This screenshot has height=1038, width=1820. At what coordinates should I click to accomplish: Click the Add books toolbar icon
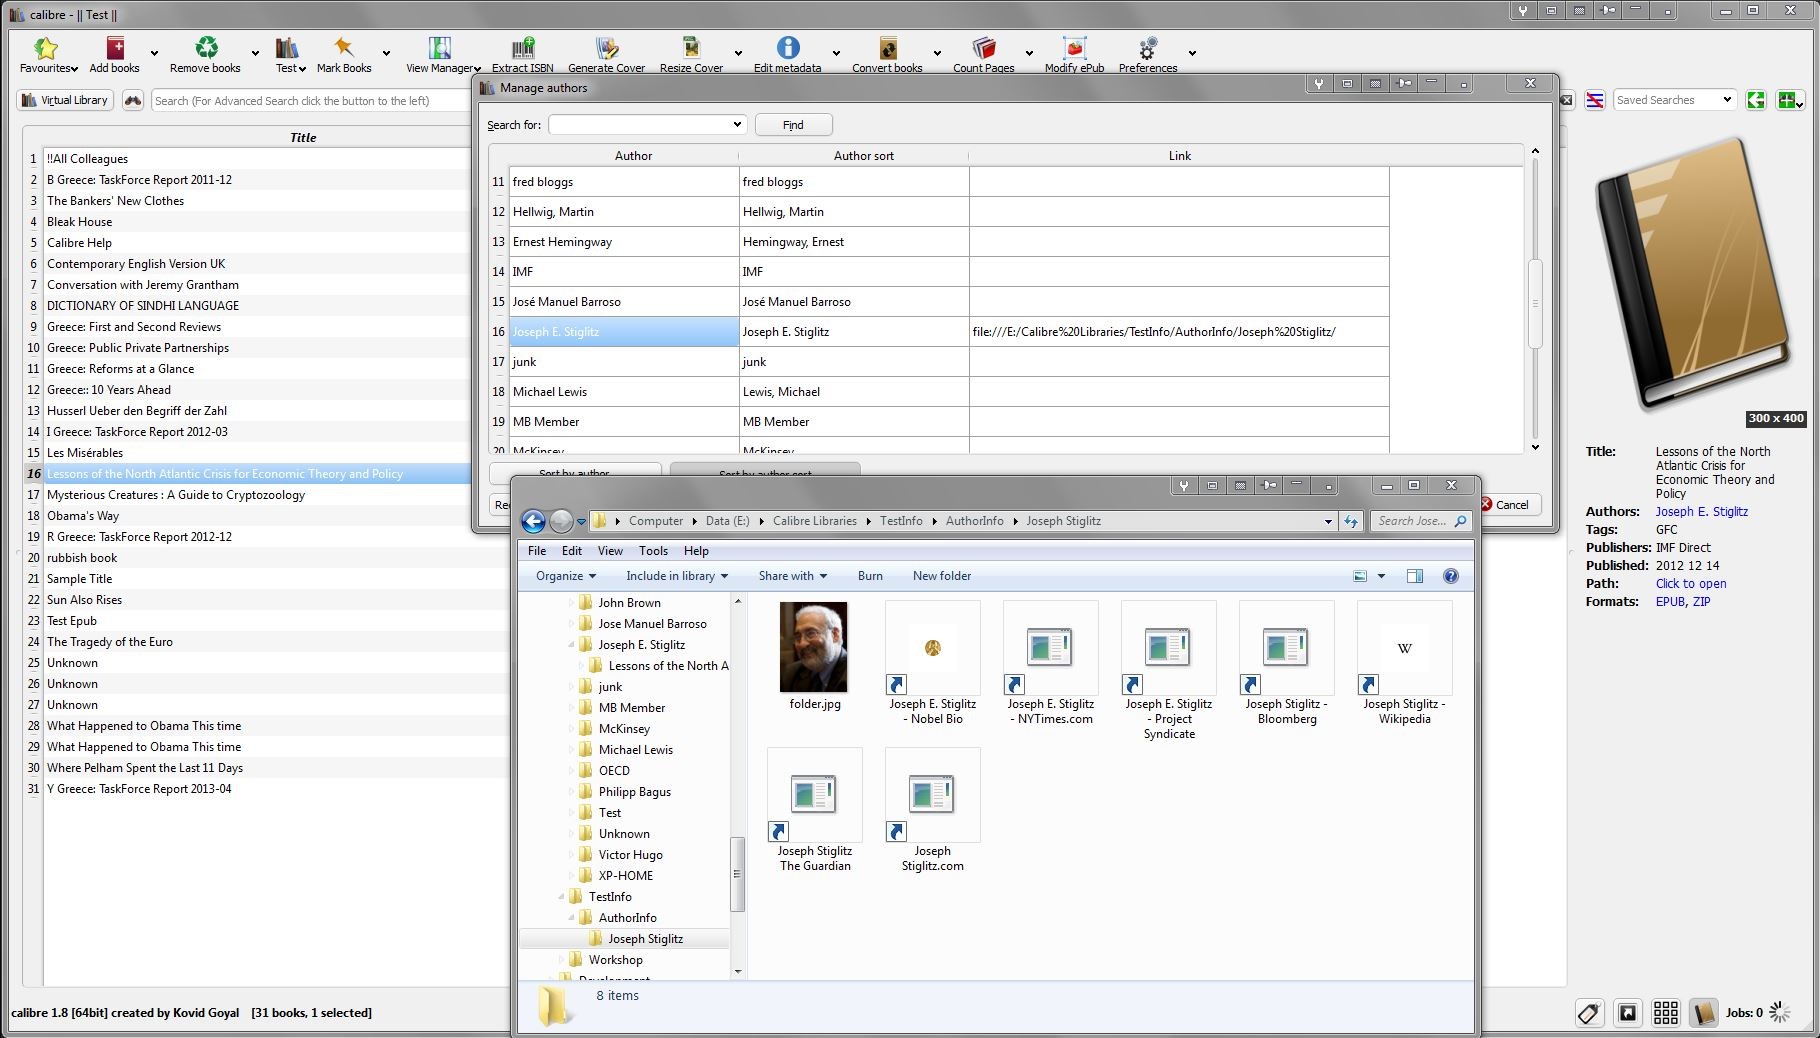pos(115,49)
